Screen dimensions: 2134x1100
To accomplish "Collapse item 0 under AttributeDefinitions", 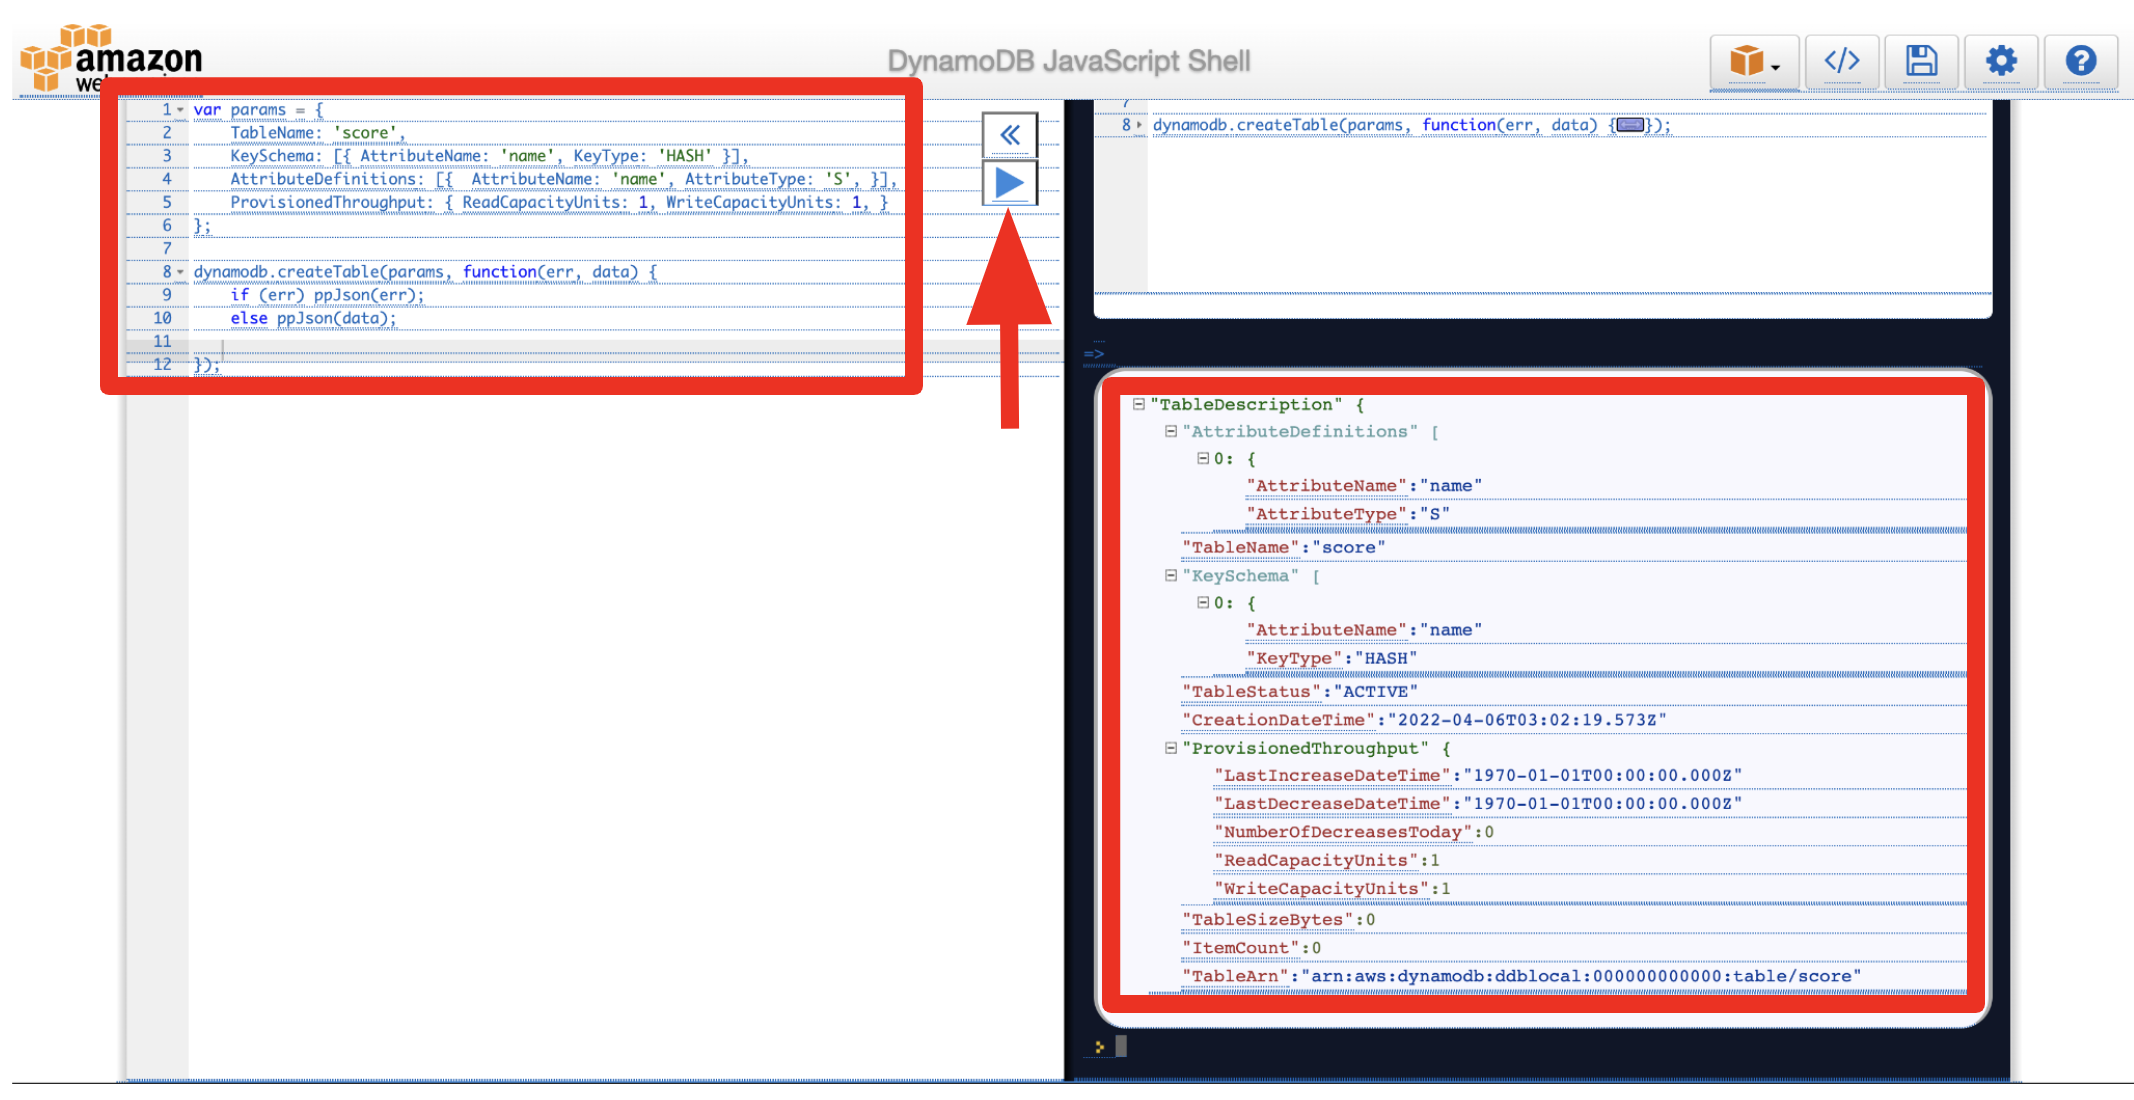I will [1203, 458].
